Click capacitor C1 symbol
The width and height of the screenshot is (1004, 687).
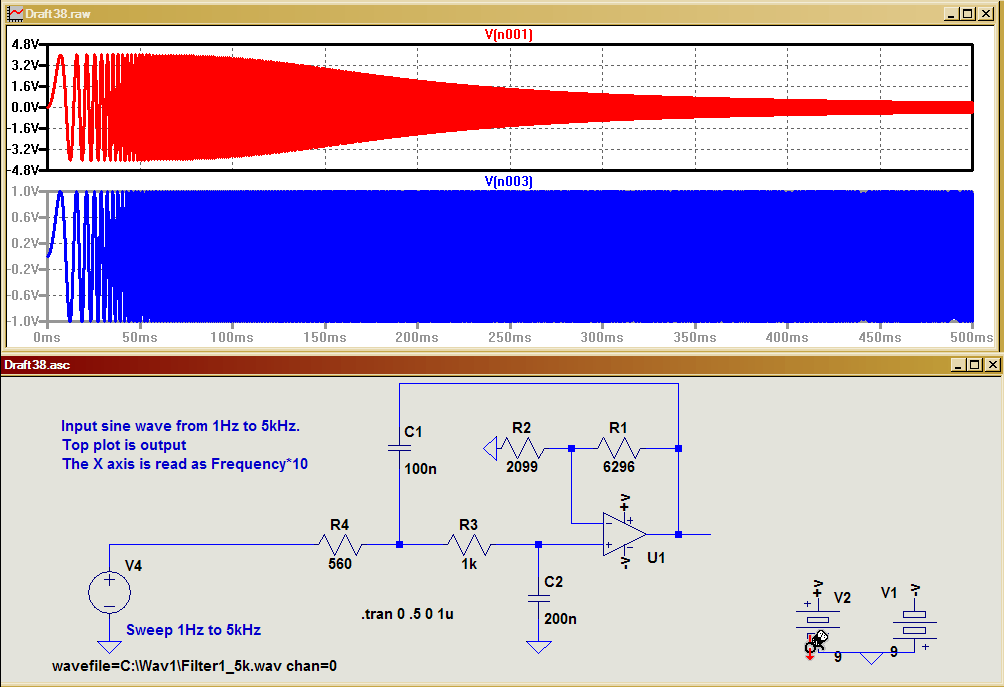399,448
